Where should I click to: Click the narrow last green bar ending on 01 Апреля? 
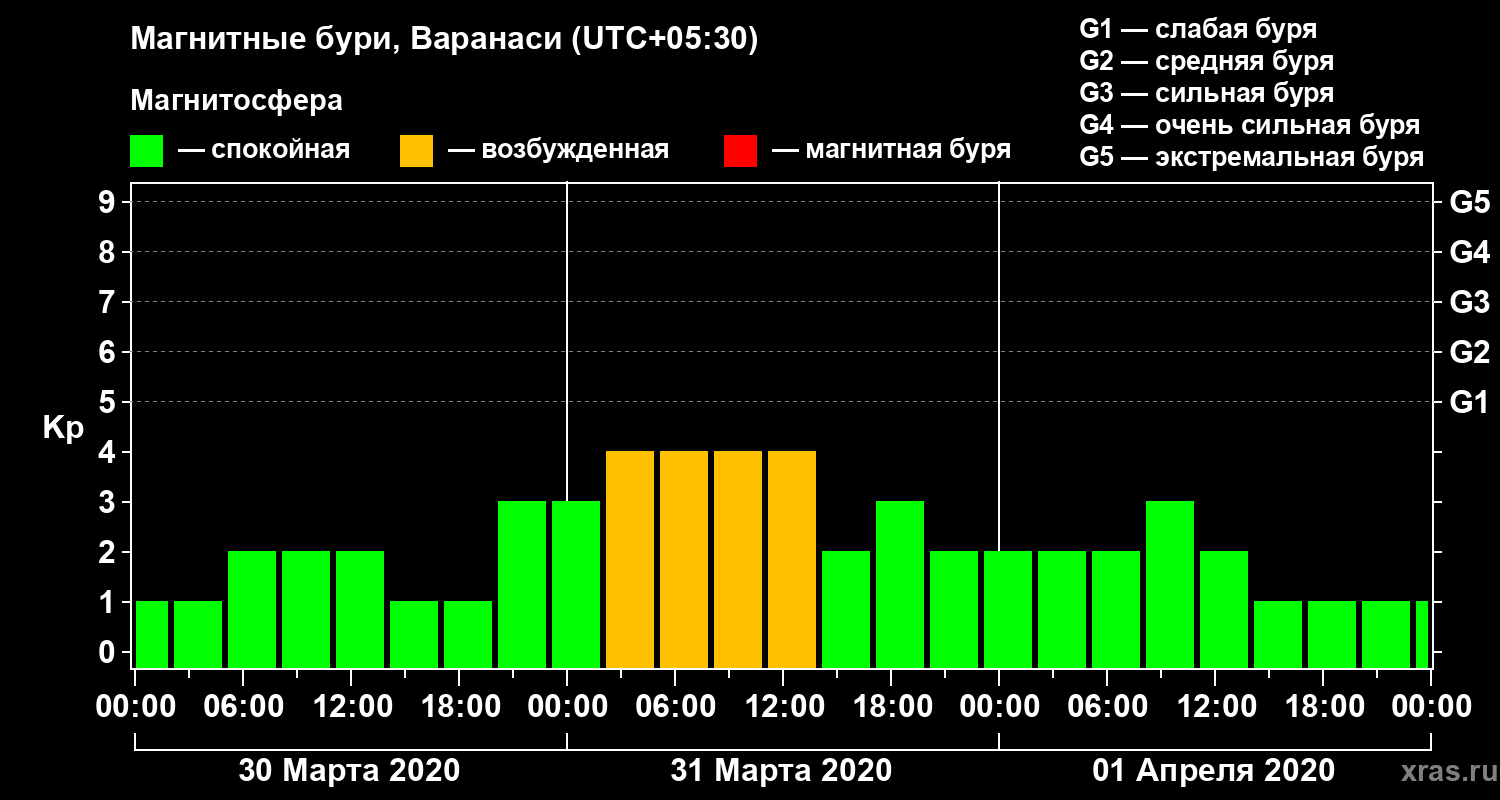coord(1422,634)
